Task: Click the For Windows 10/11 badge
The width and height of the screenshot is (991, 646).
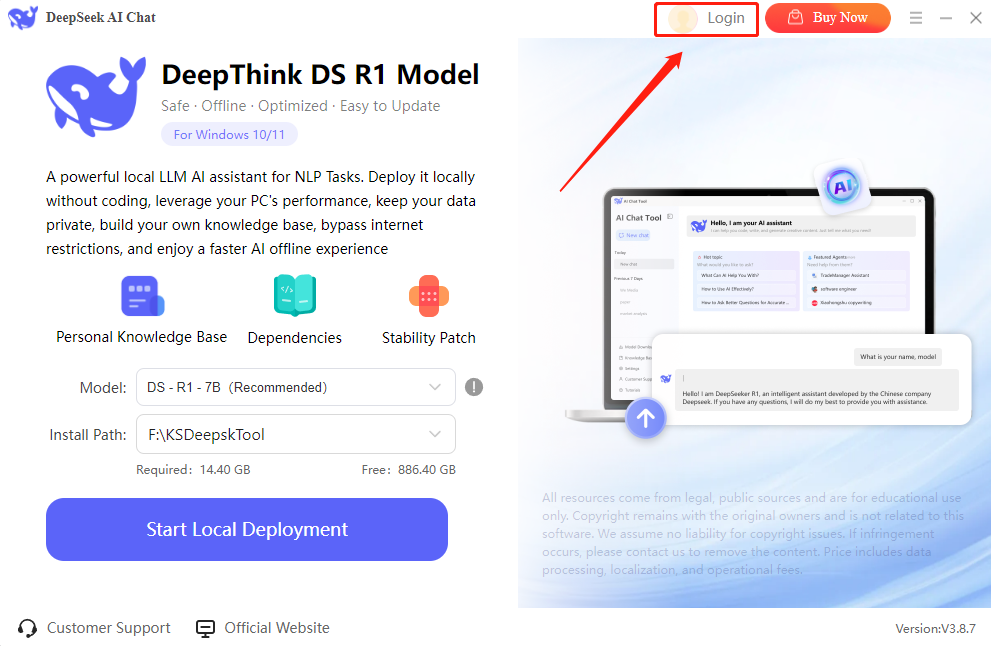Action: point(229,134)
